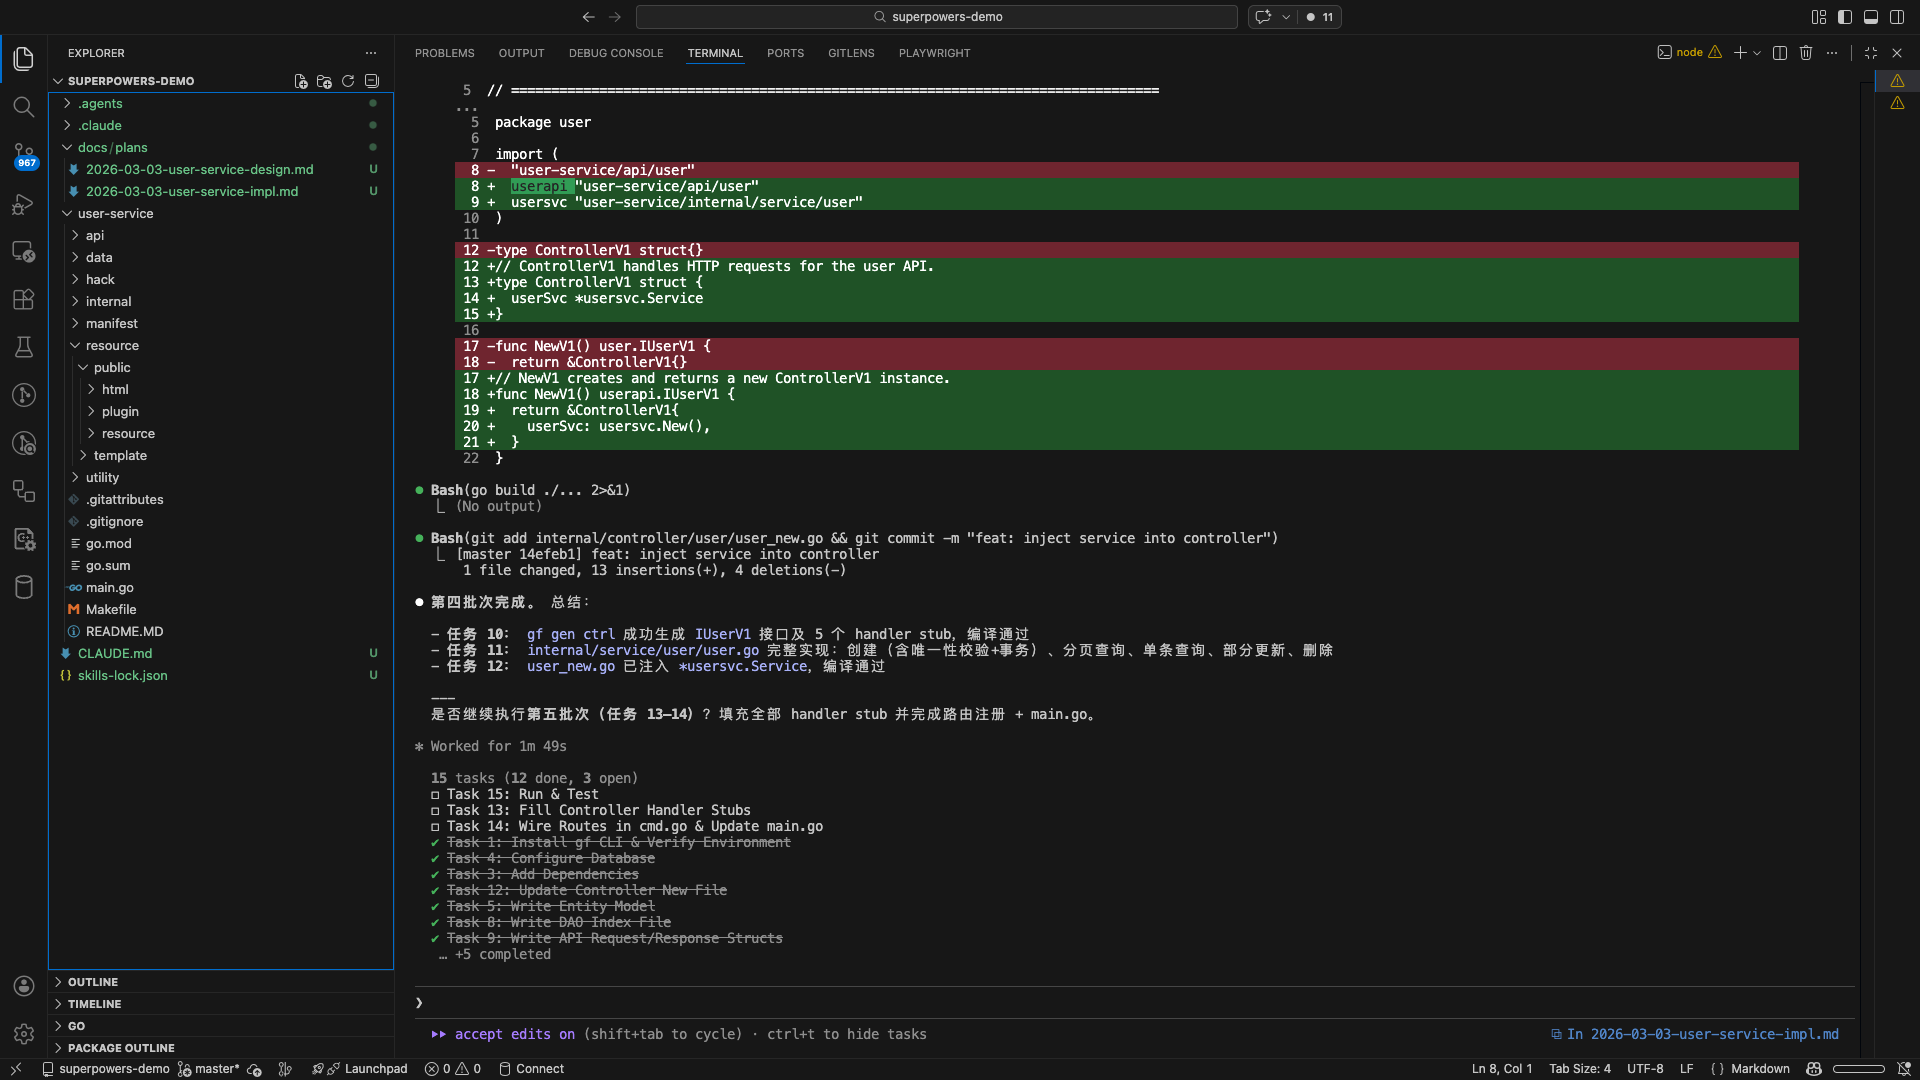
Task: Open Source Control view with 967 badge
Action: click(x=24, y=155)
